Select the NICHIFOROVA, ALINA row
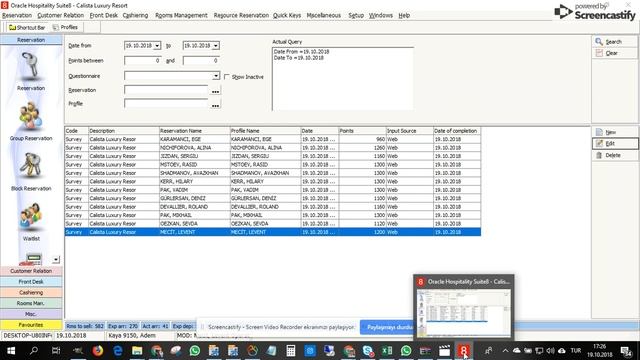Viewport: 640px width, 360px height. point(273,148)
